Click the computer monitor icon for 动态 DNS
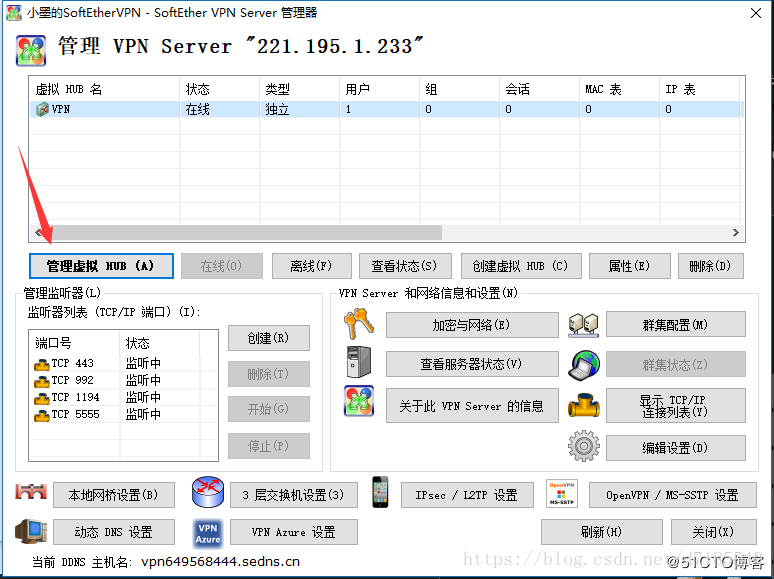This screenshot has width=774, height=579. [x=31, y=532]
